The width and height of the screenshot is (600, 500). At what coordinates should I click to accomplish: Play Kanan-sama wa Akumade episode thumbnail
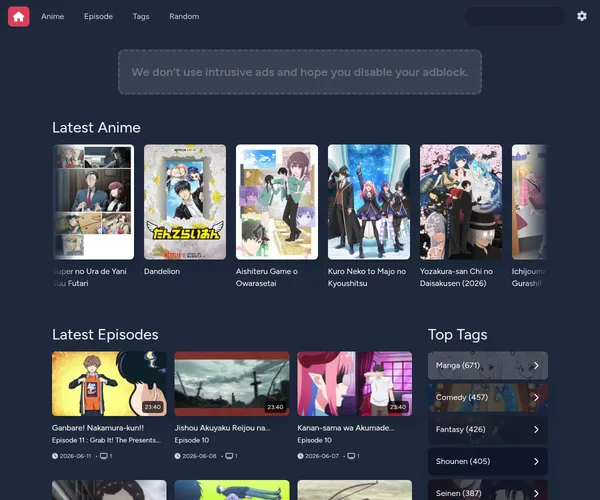[x=355, y=384]
